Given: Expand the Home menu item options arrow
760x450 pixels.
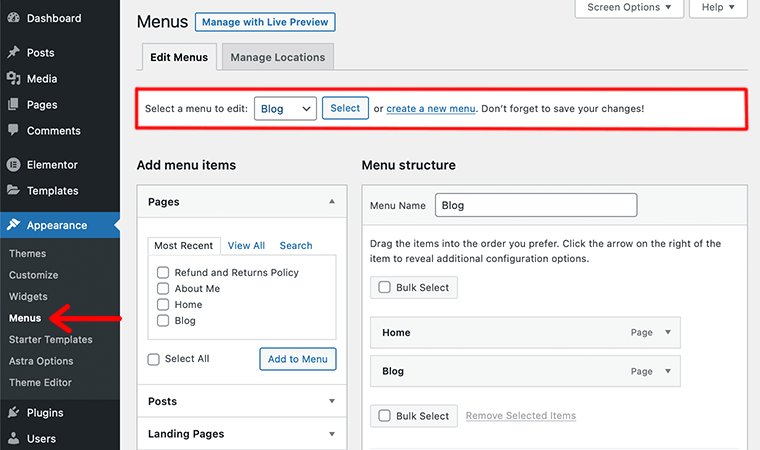Looking at the screenshot, I should (668, 332).
